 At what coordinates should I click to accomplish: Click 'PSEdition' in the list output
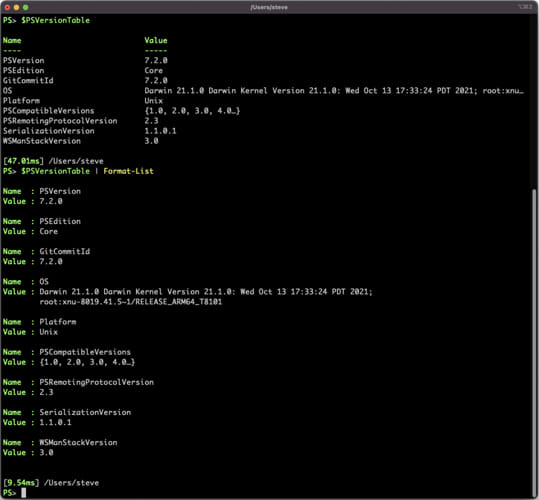pyautogui.click(x=60, y=222)
